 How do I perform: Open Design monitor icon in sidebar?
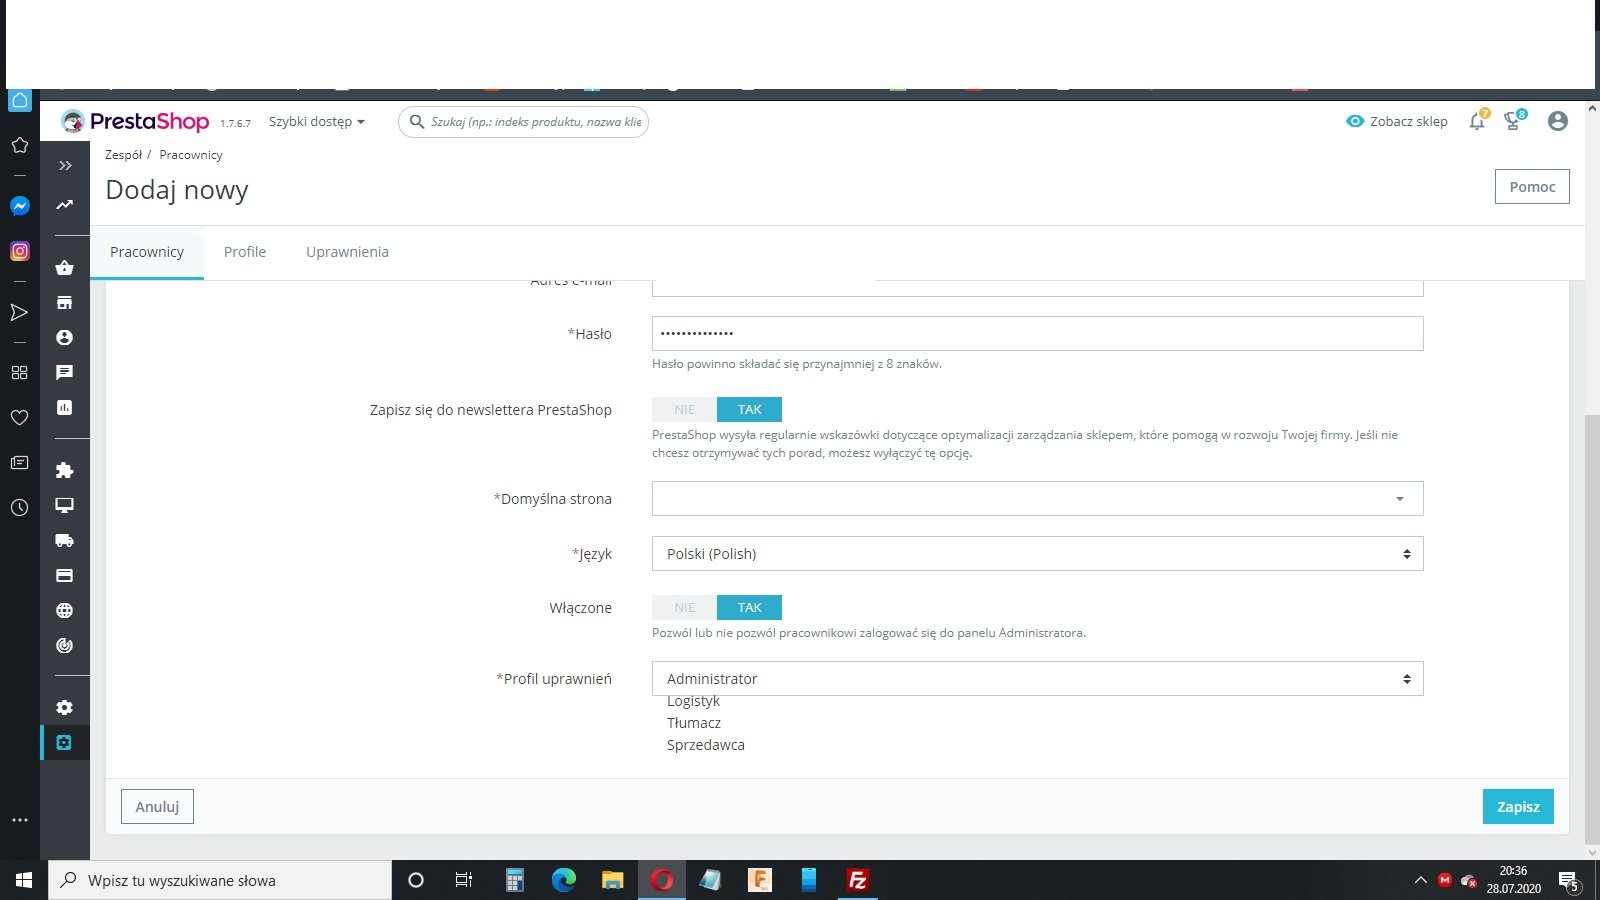point(65,505)
